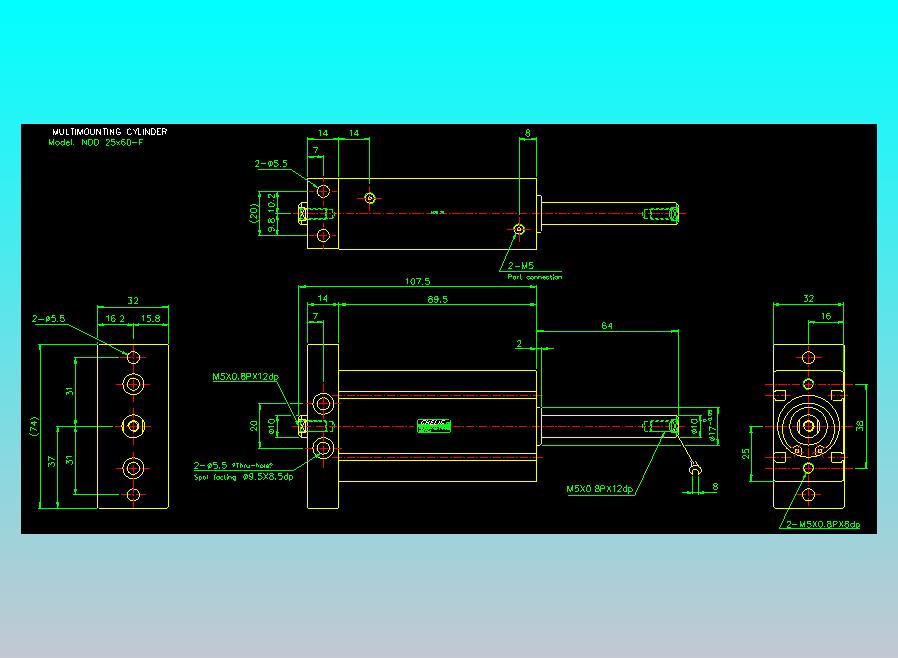Click the MULTIMOUNTING CYLINDER title text
Image resolution: width=898 pixels, height=658 pixels.
(109, 132)
